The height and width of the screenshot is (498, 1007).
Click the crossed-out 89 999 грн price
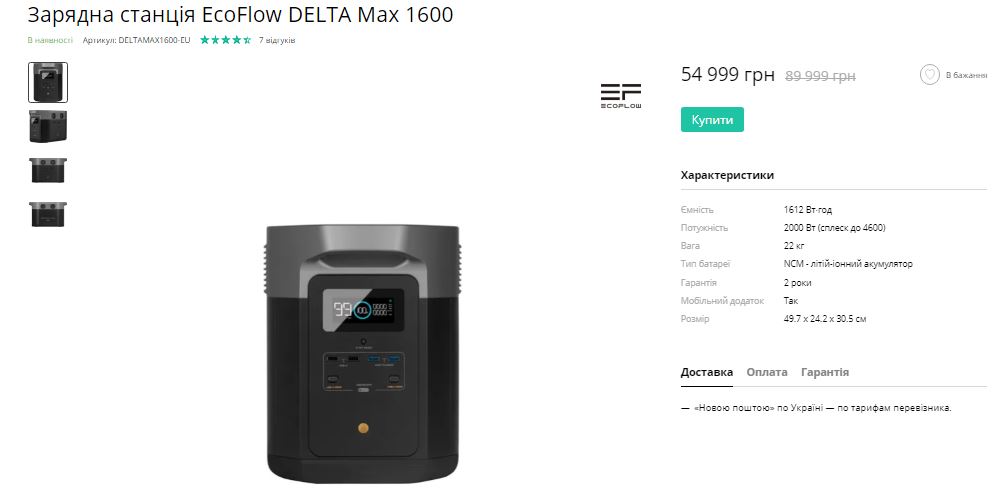[x=820, y=76]
